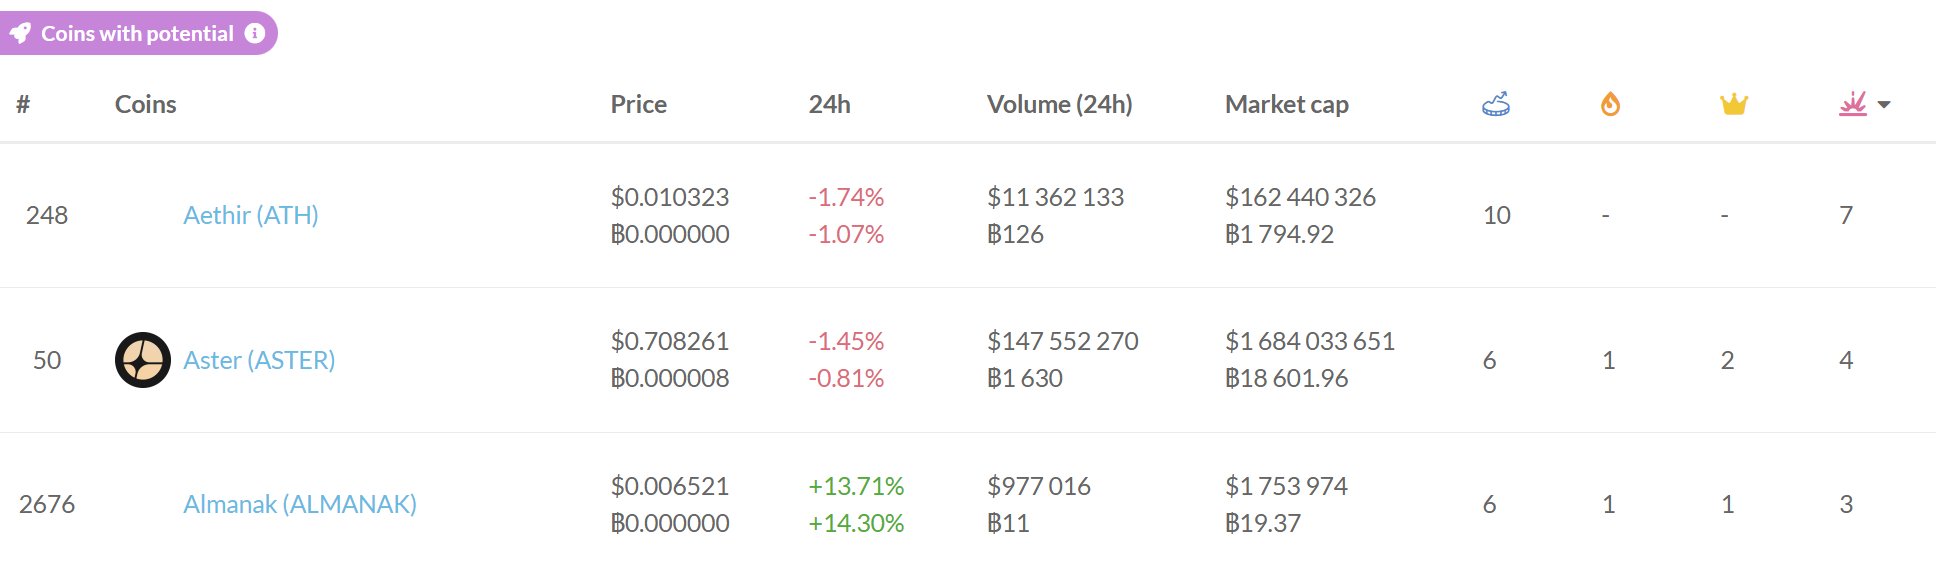Click Almanak's +13.71% 24h change

(x=856, y=486)
